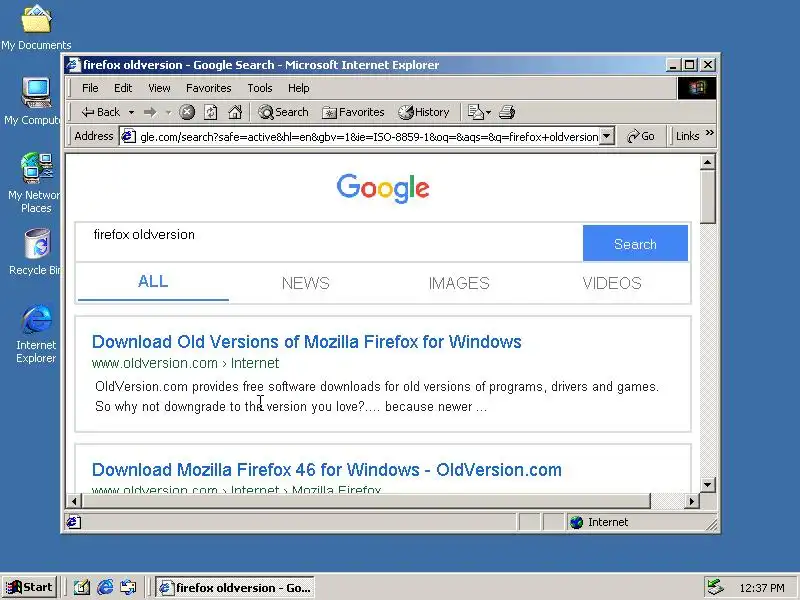Open the Tools menu

[x=260, y=88]
